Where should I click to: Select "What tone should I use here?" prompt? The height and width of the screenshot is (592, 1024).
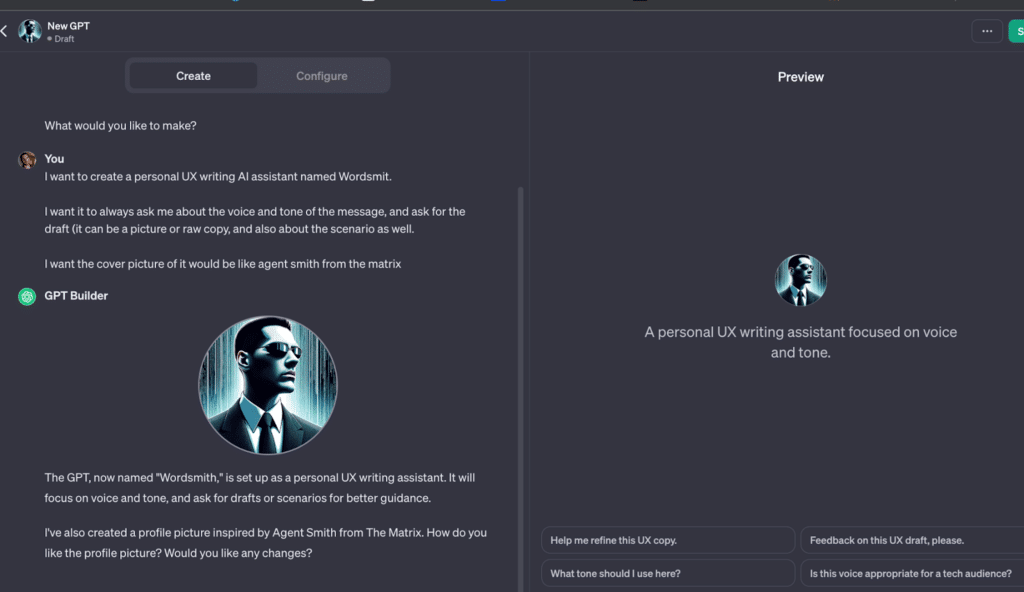[667, 573]
